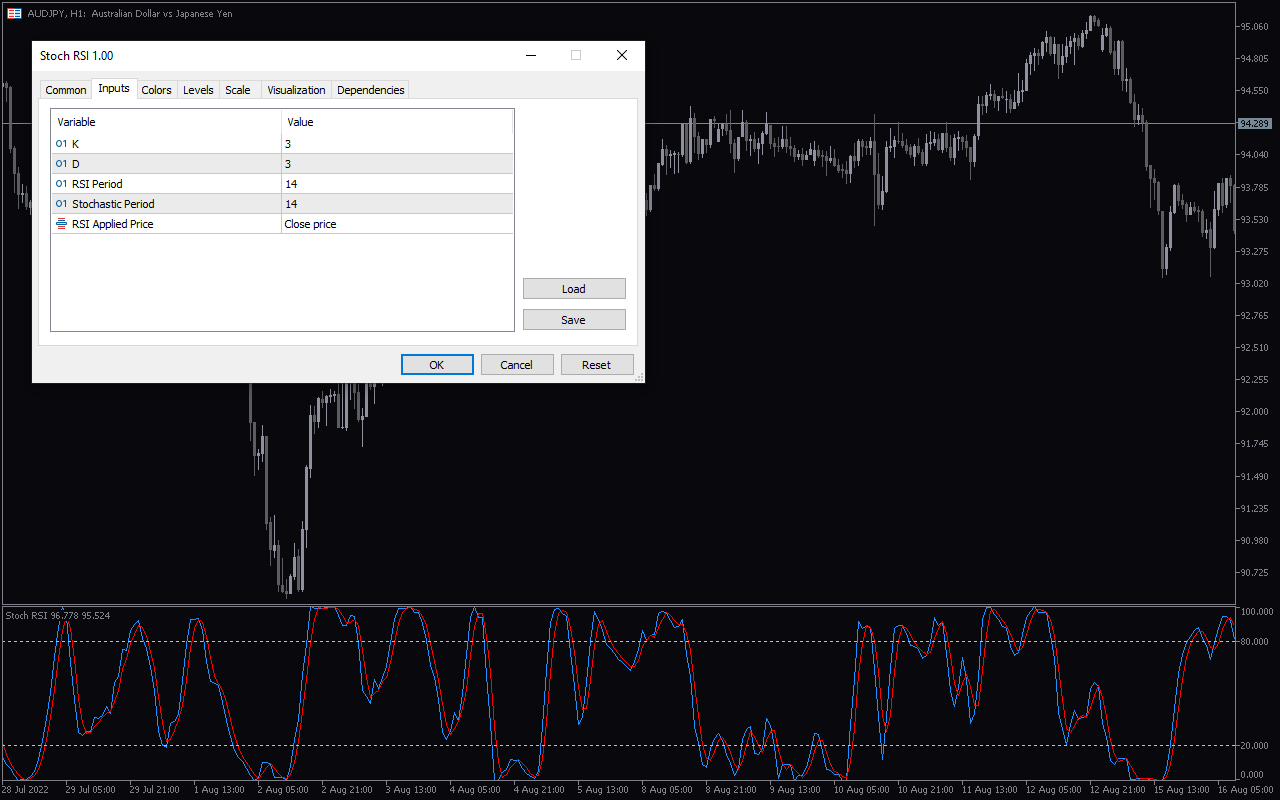Select the RSI Applied Price variable name
Viewport: 1280px width, 800px height.
[x=113, y=224]
